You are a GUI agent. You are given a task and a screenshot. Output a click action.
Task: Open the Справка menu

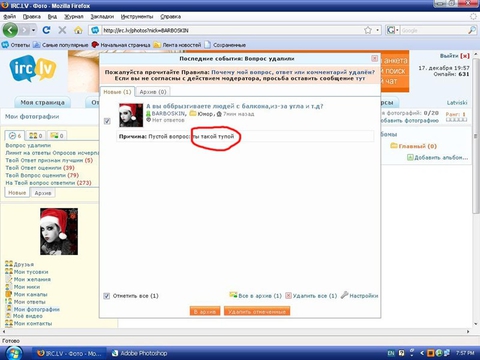[x=170, y=16]
